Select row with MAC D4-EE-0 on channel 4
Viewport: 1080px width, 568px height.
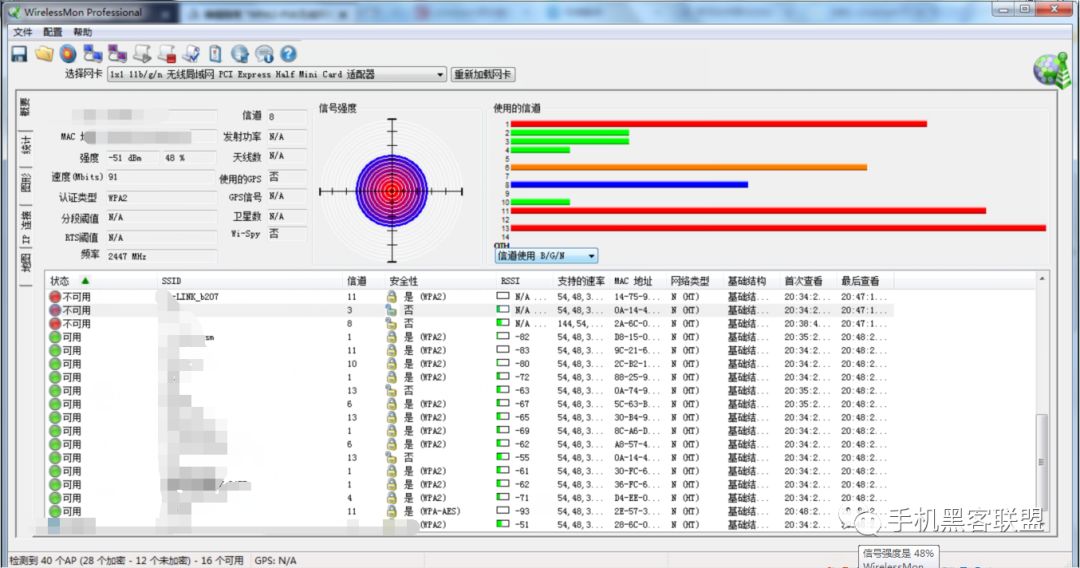click(x=470, y=498)
